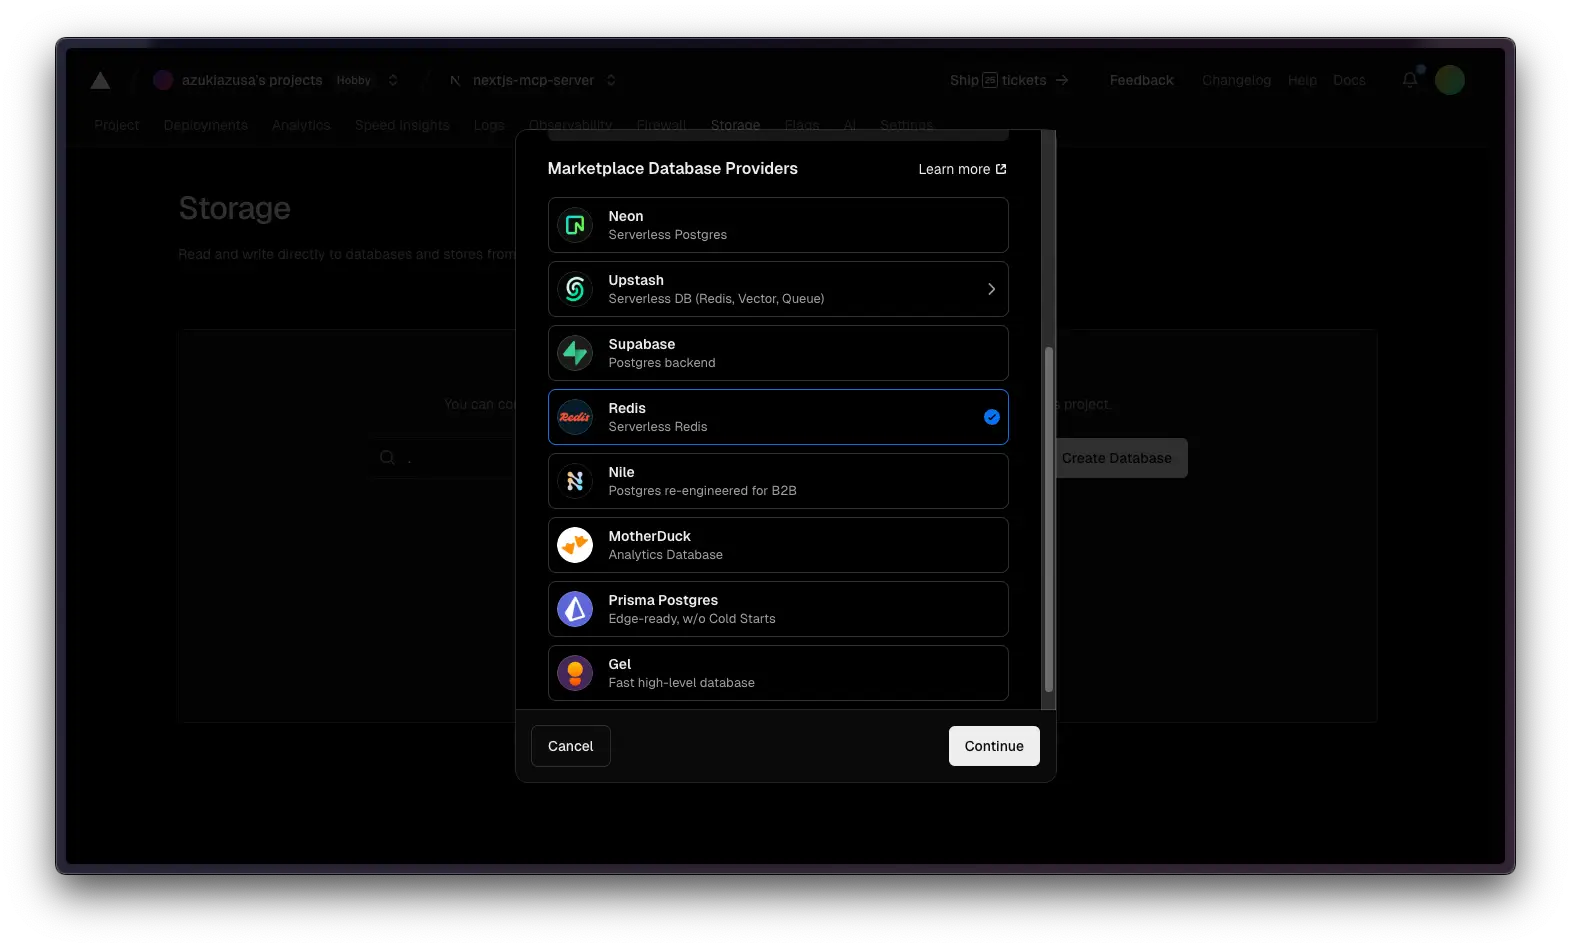
Task: Open the notifications bell icon
Action: coord(1410,80)
